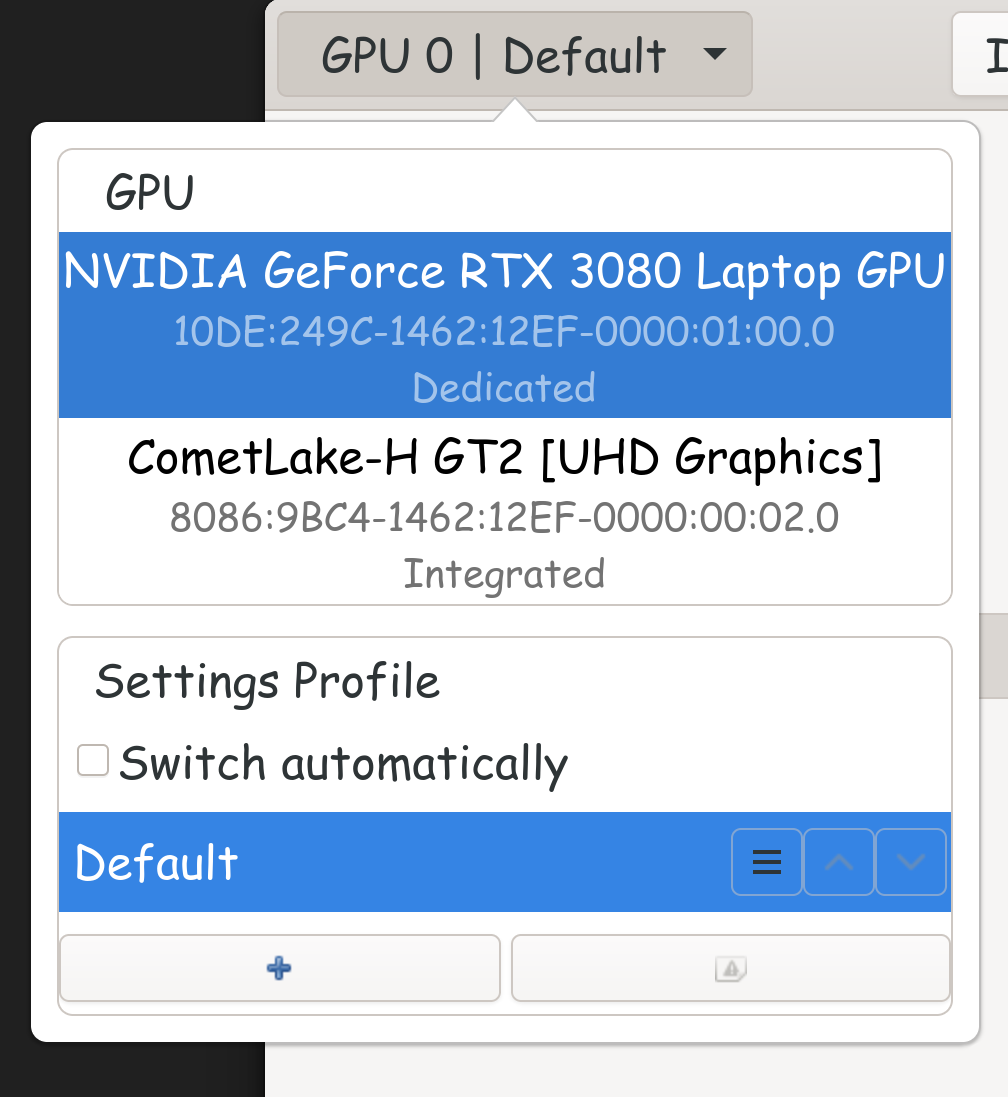The width and height of the screenshot is (1008, 1097).
Task: Move the Default profile up
Action: [x=839, y=862]
